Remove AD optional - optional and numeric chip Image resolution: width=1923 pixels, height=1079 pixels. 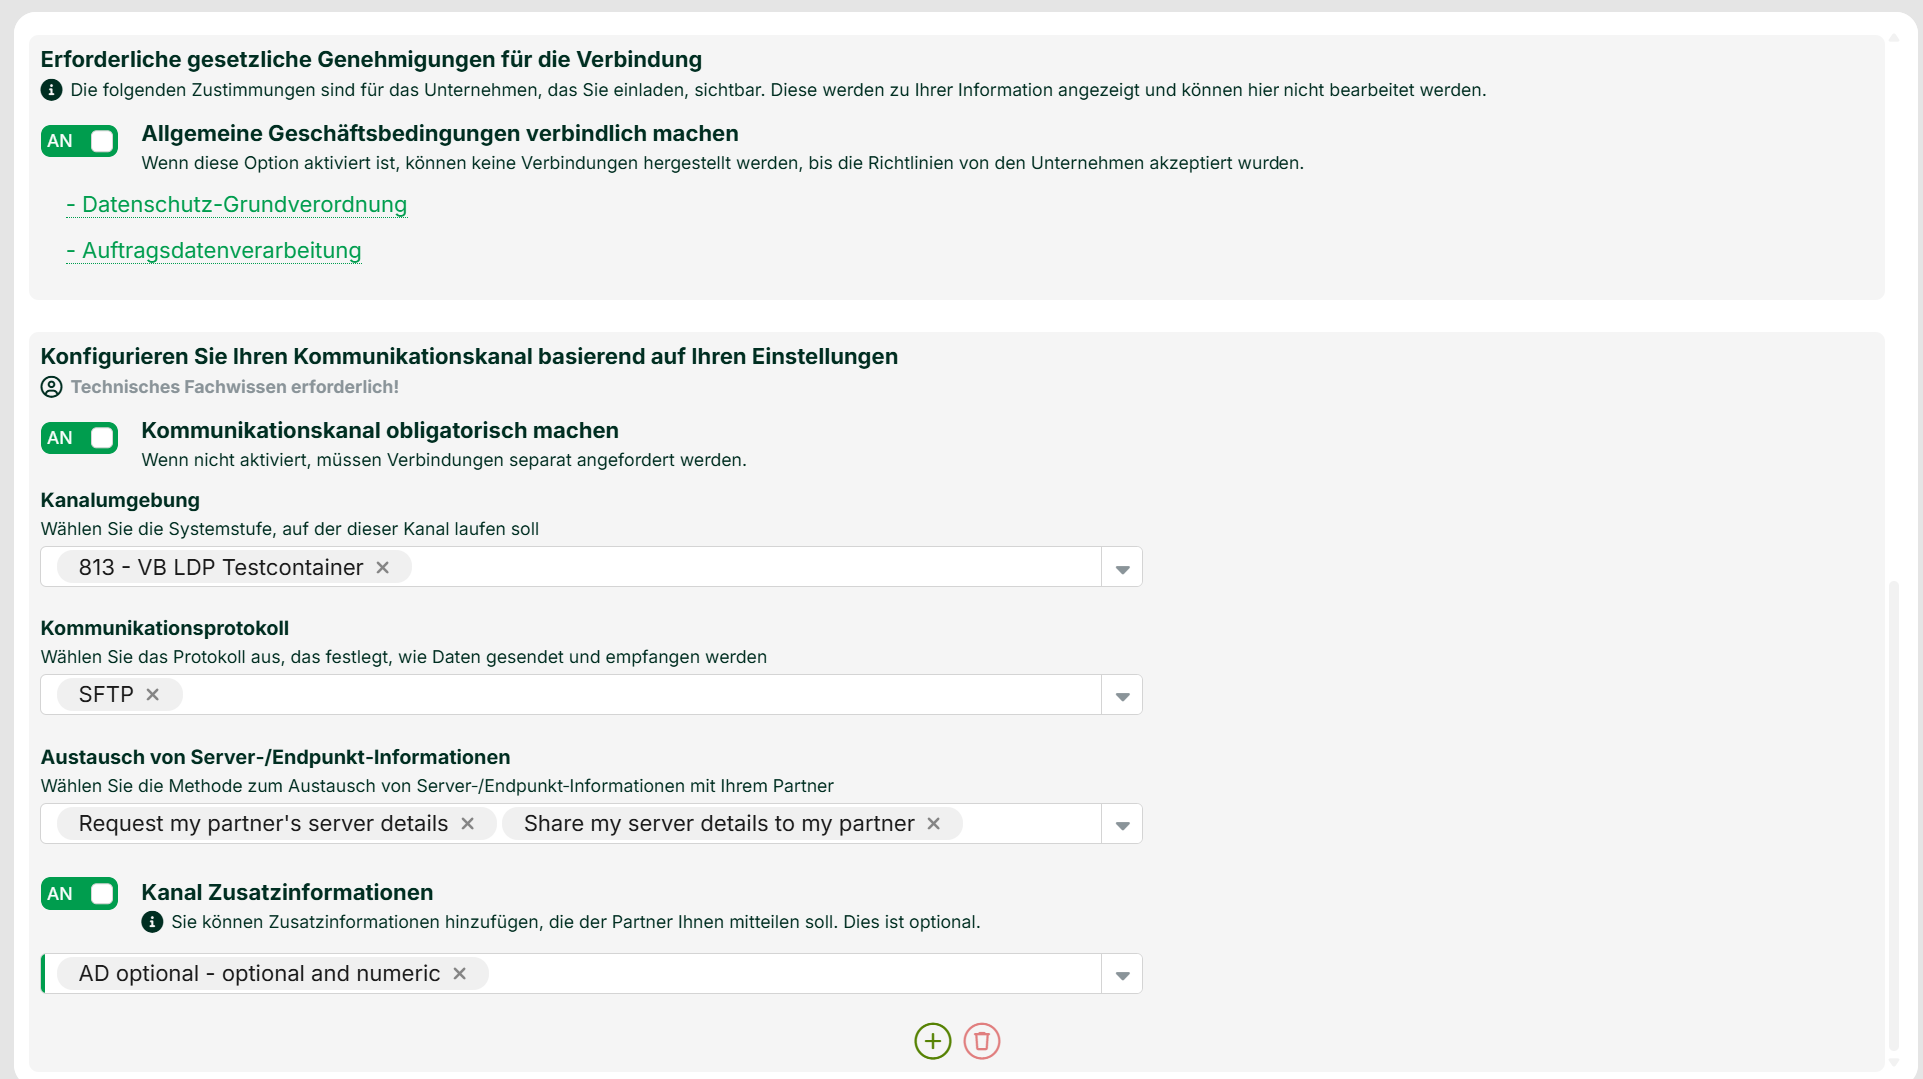(459, 973)
